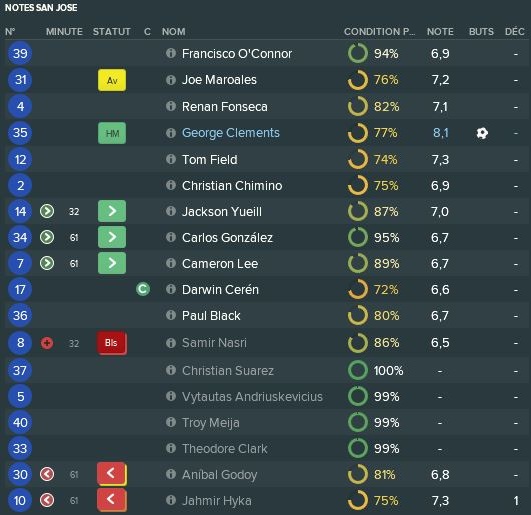The width and height of the screenshot is (531, 515).
Task: Open Vytautas Andriuskevicius player profile
Action: [252, 396]
